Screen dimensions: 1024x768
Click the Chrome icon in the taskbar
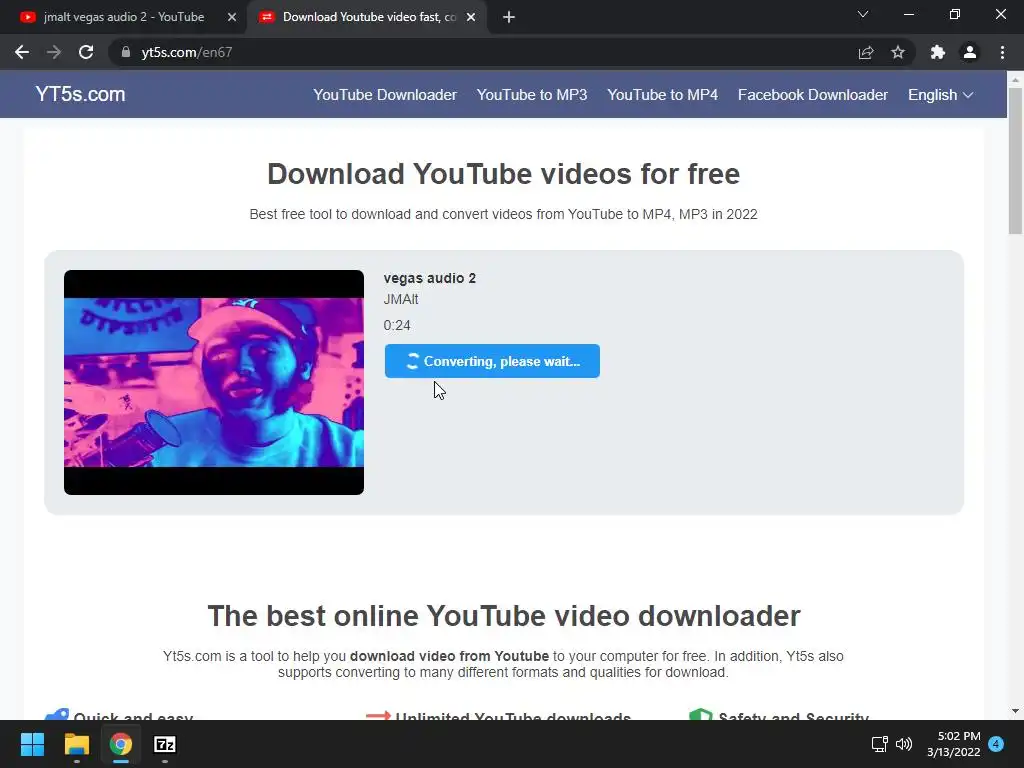121,744
